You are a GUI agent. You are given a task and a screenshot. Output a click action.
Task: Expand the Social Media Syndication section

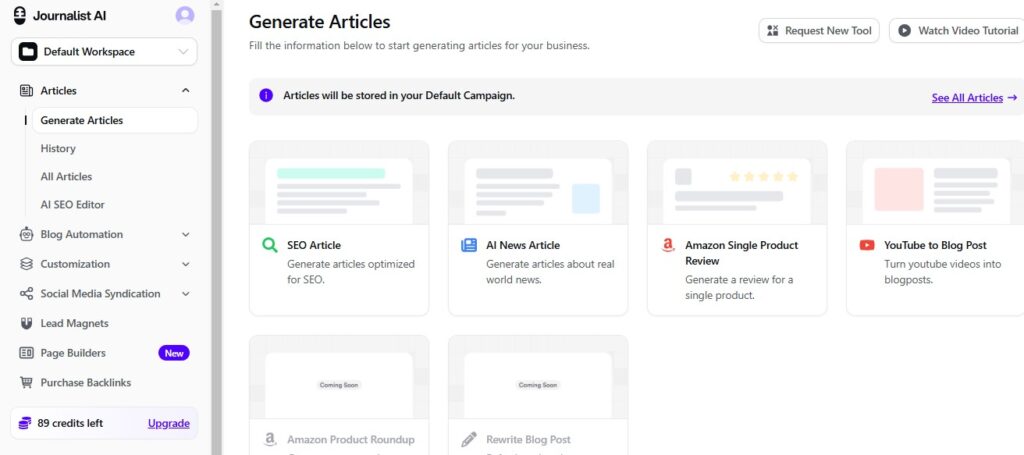185,294
